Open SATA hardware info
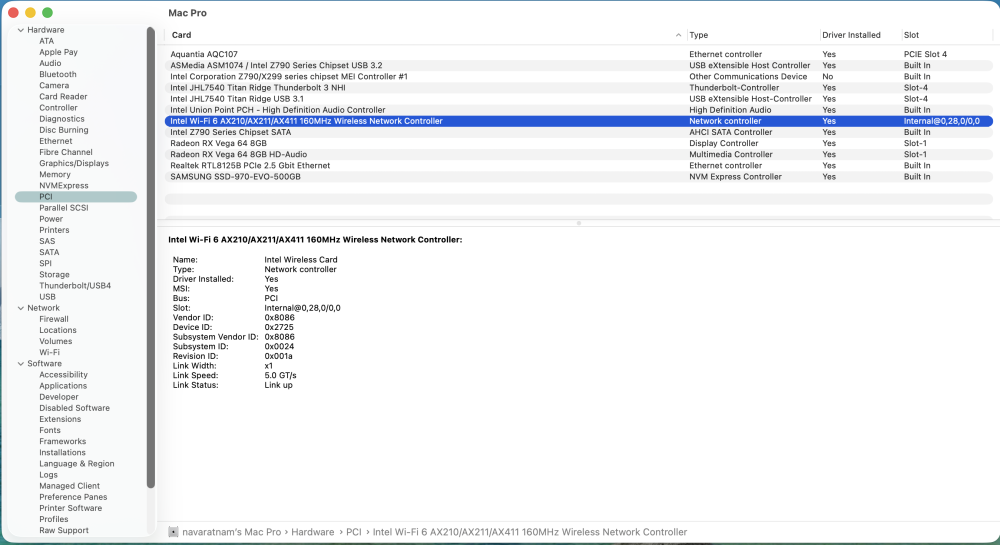The height and width of the screenshot is (545, 1000). 49,252
